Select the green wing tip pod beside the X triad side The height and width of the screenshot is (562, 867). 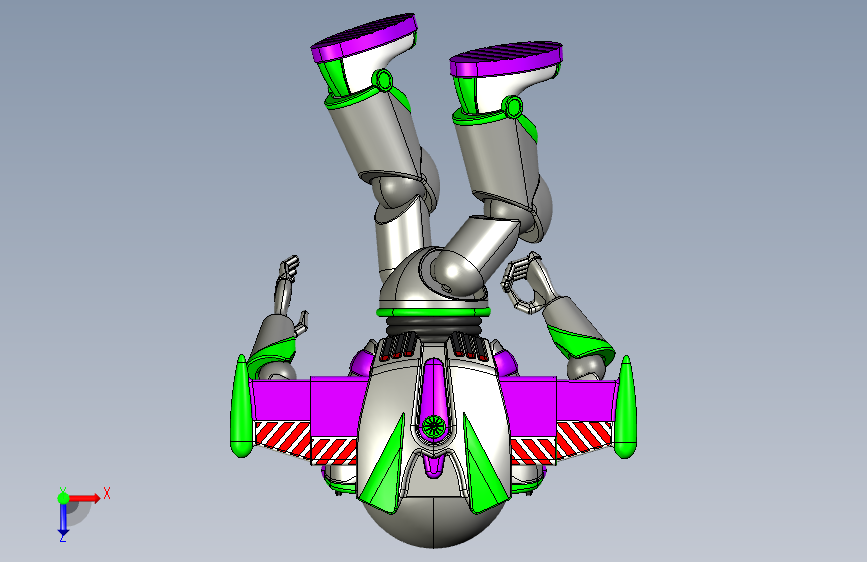(241, 407)
